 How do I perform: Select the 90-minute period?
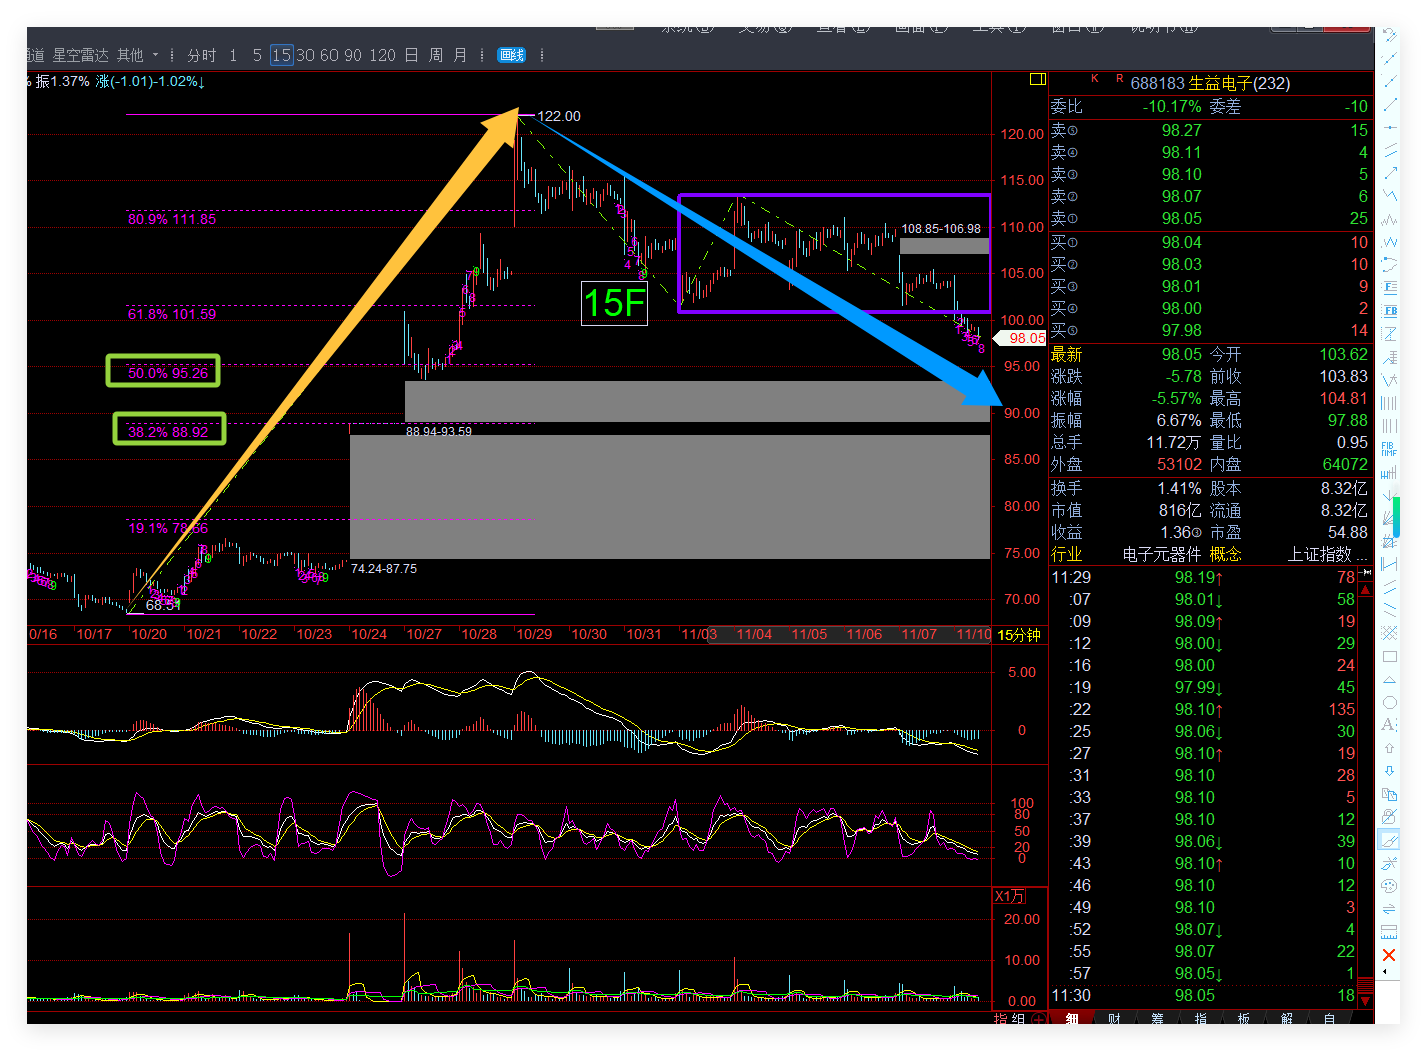tap(353, 55)
